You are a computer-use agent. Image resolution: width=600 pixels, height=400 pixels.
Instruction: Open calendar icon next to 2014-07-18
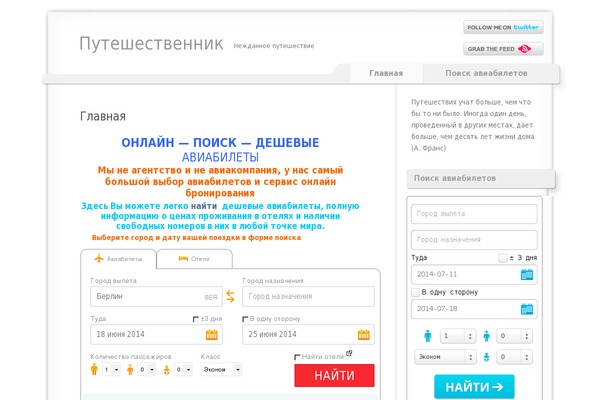click(527, 309)
